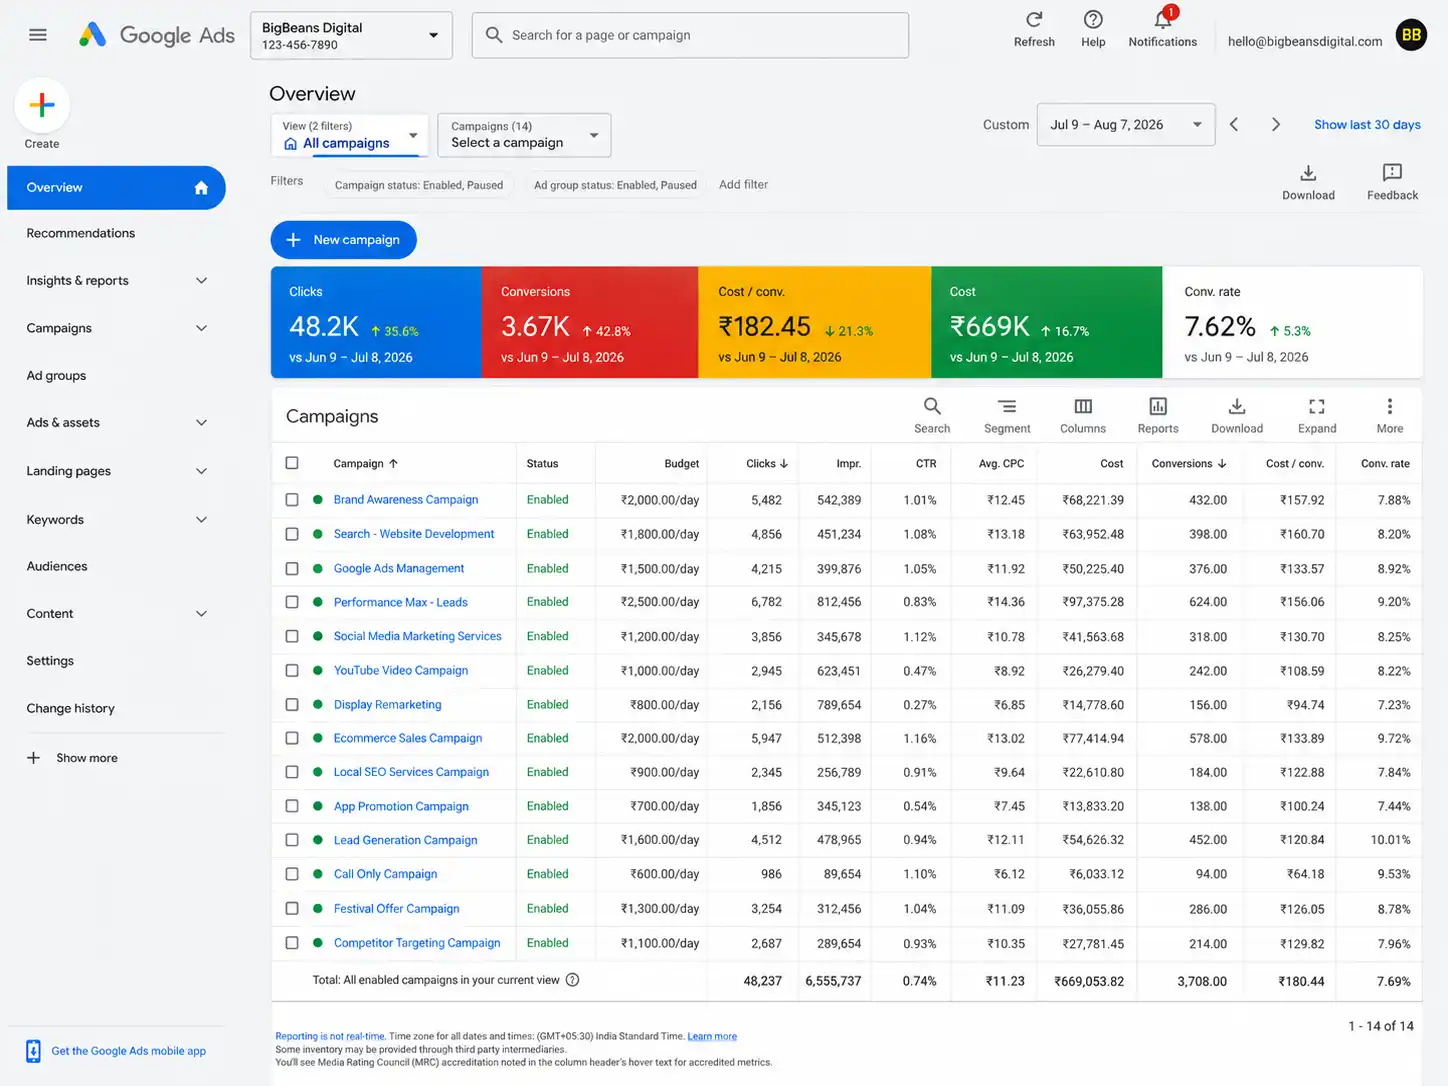Open the More options icon

(1389, 406)
